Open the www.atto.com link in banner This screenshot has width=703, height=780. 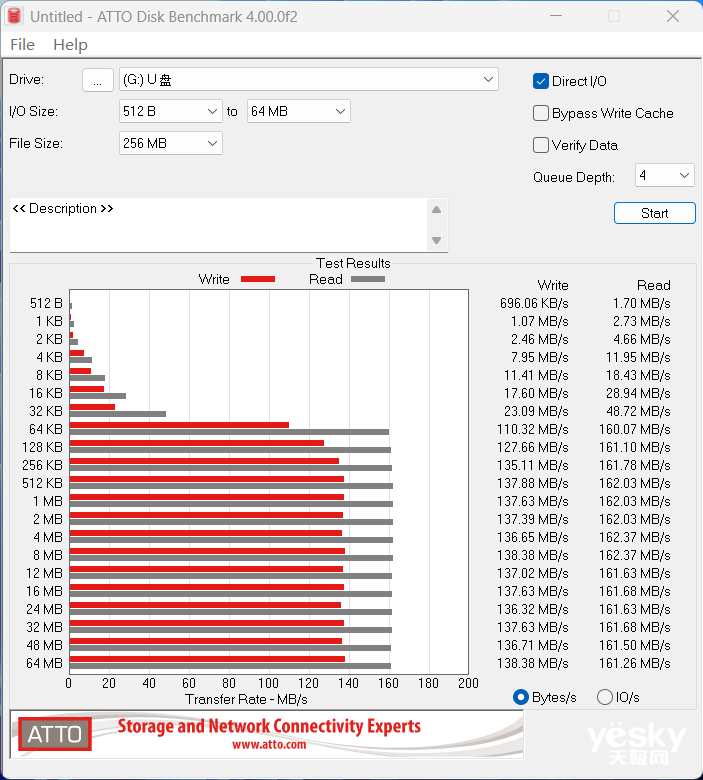pos(269,745)
